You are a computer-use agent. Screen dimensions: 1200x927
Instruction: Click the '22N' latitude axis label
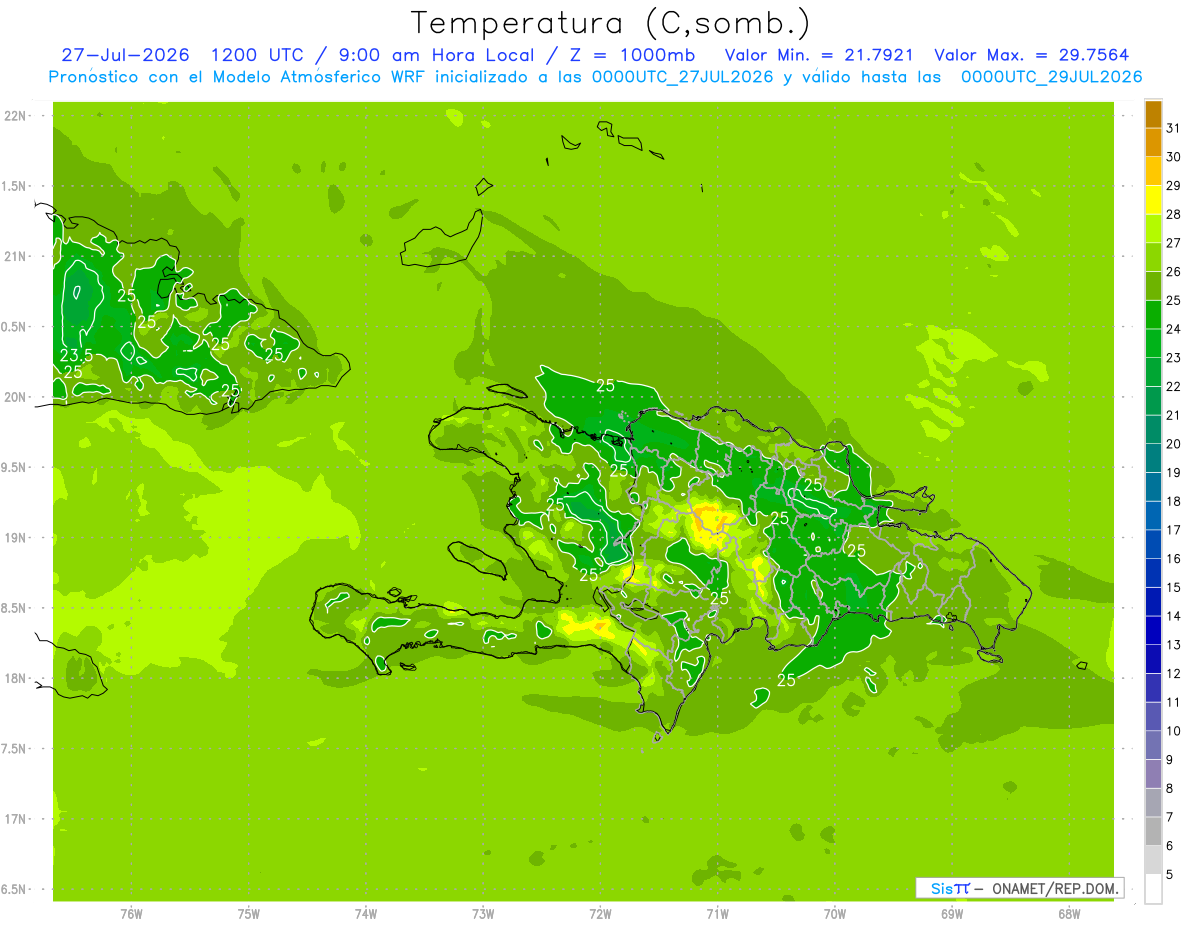click(x=16, y=116)
